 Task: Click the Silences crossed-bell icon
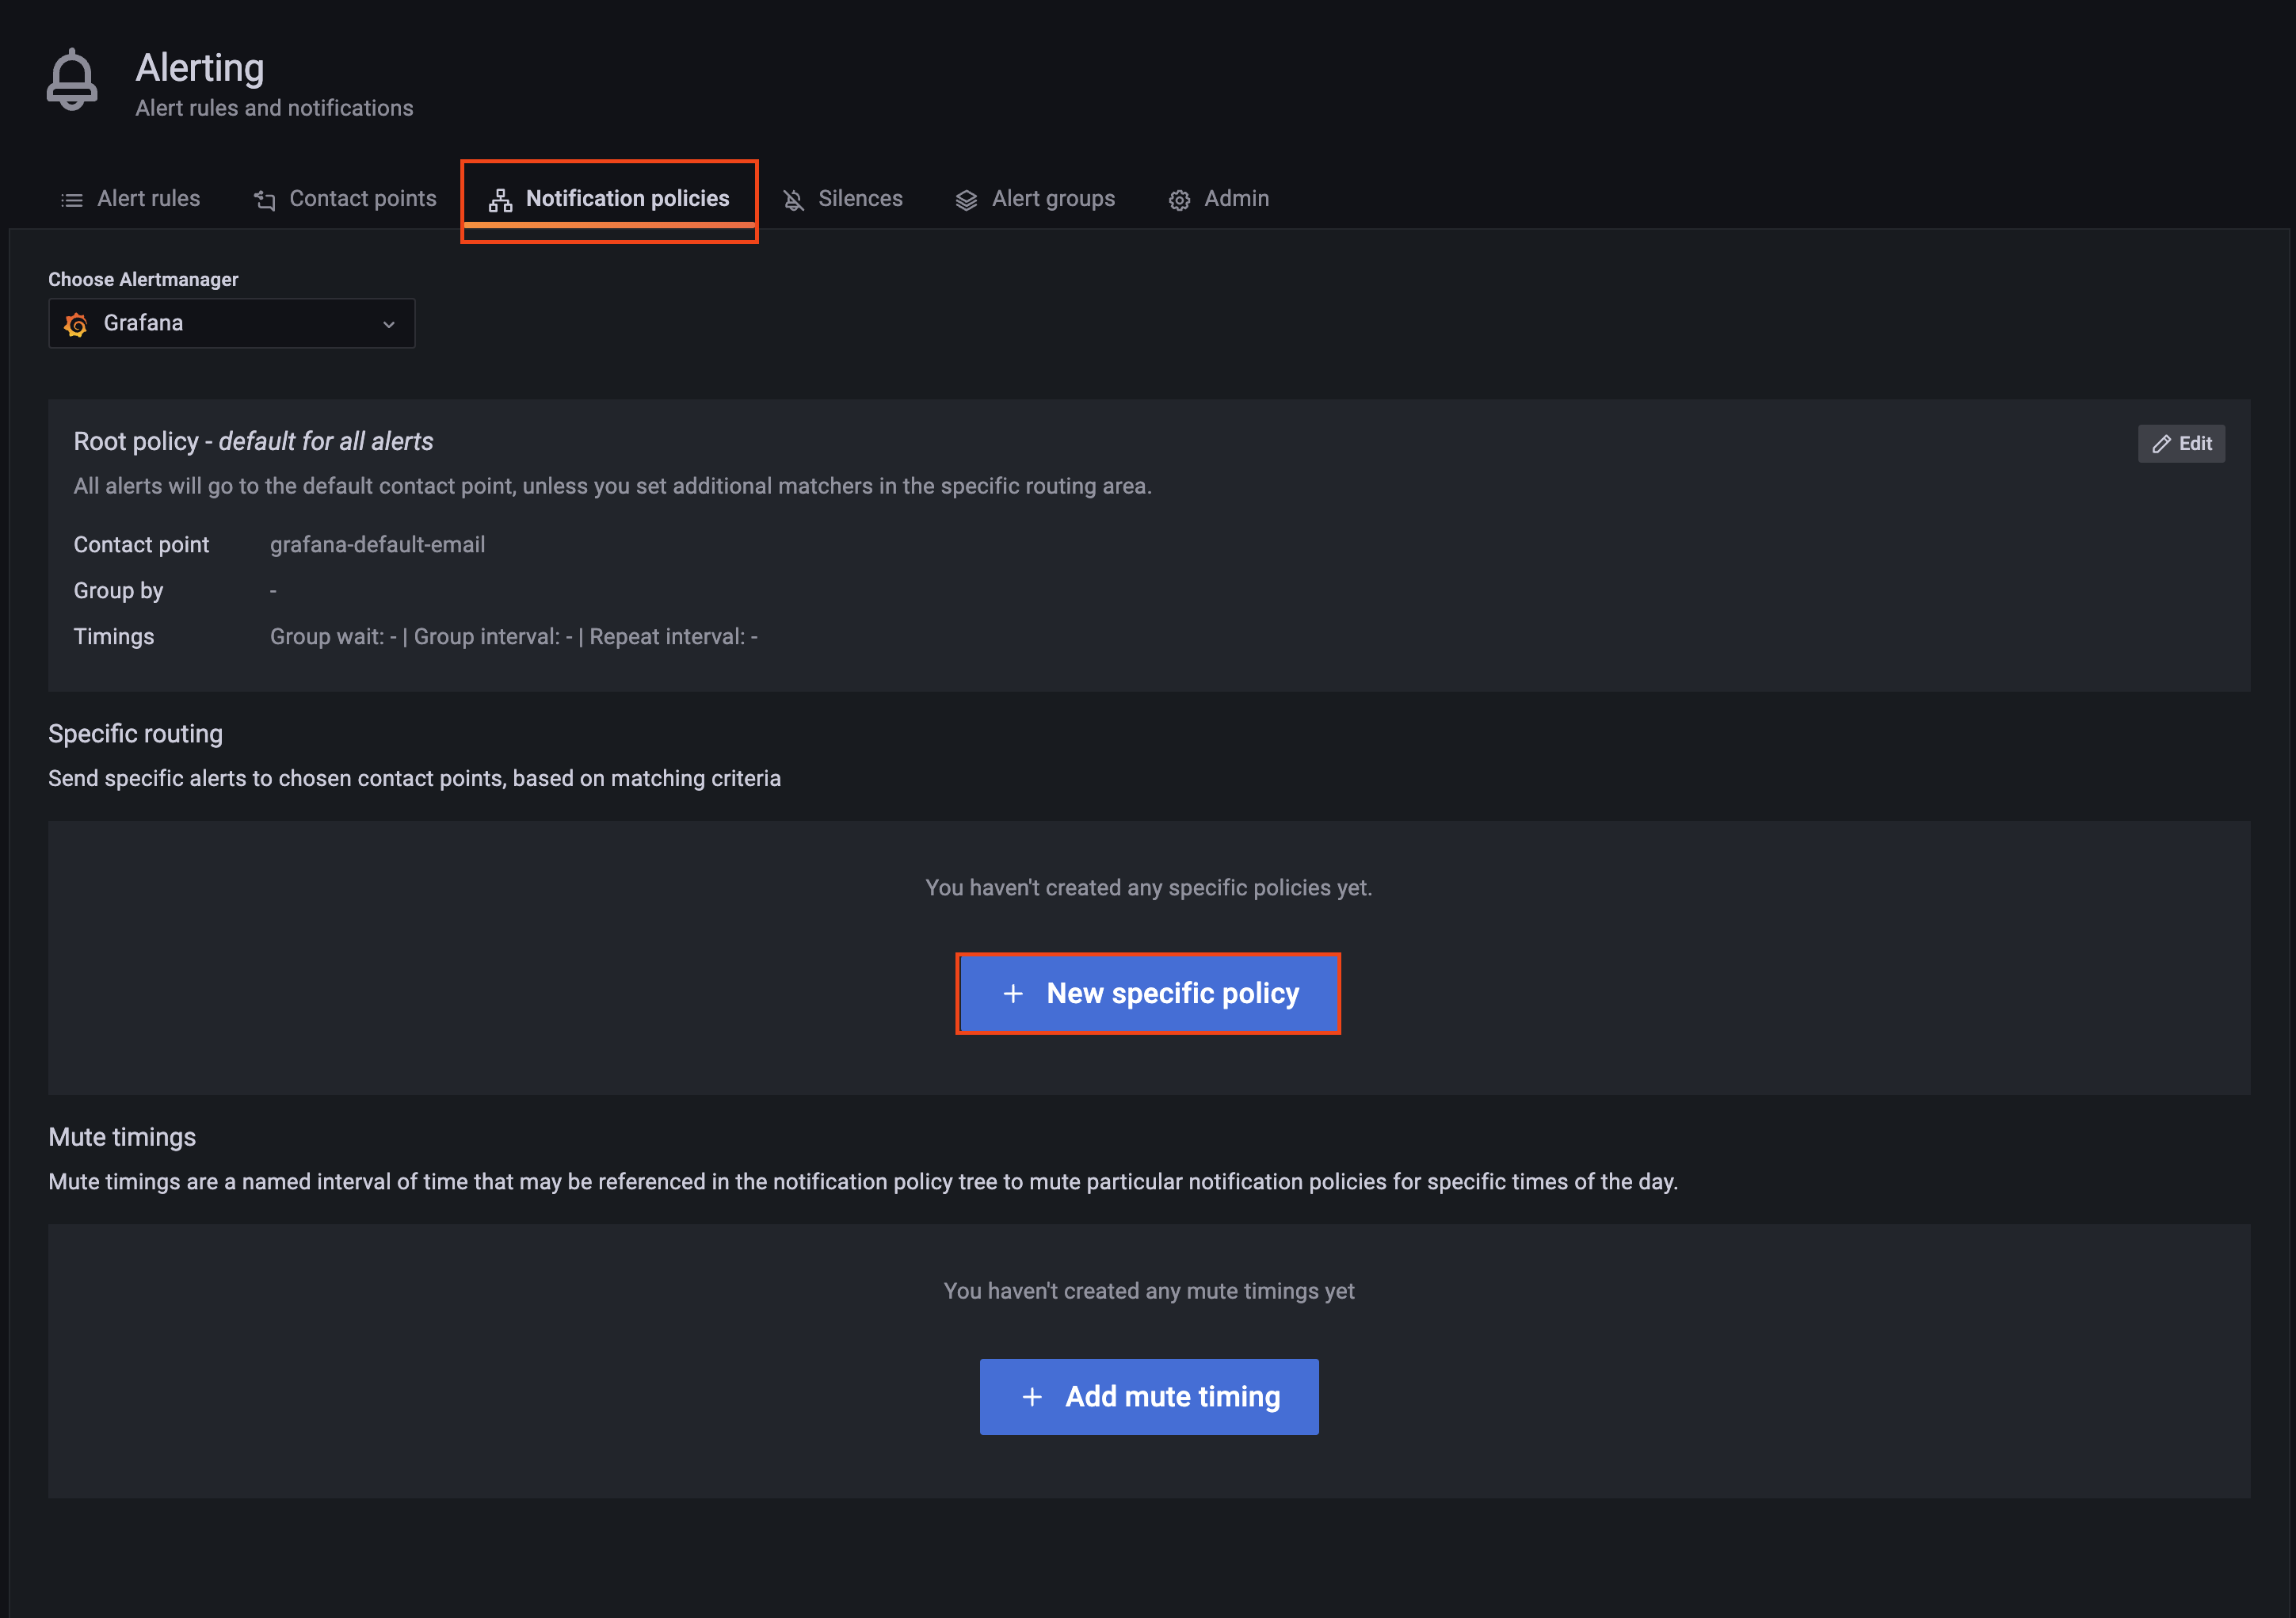tap(793, 200)
